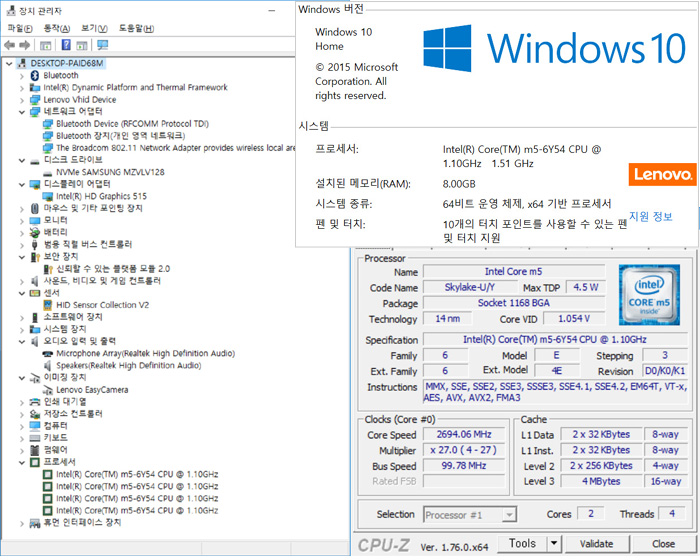Click the Code Name value Skylake-U/Y

click(x=469, y=287)
